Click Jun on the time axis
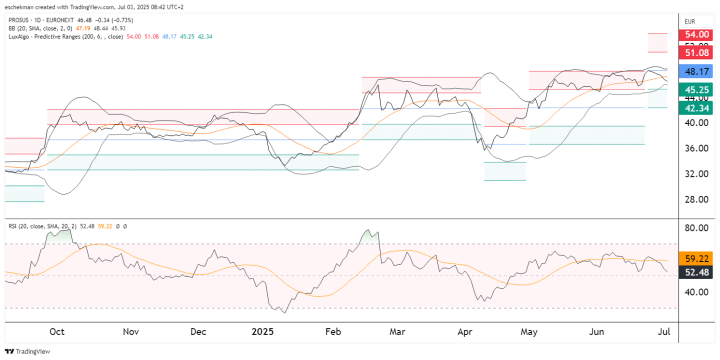The height and width of the screenshot is (360, 720). (597, 332)
